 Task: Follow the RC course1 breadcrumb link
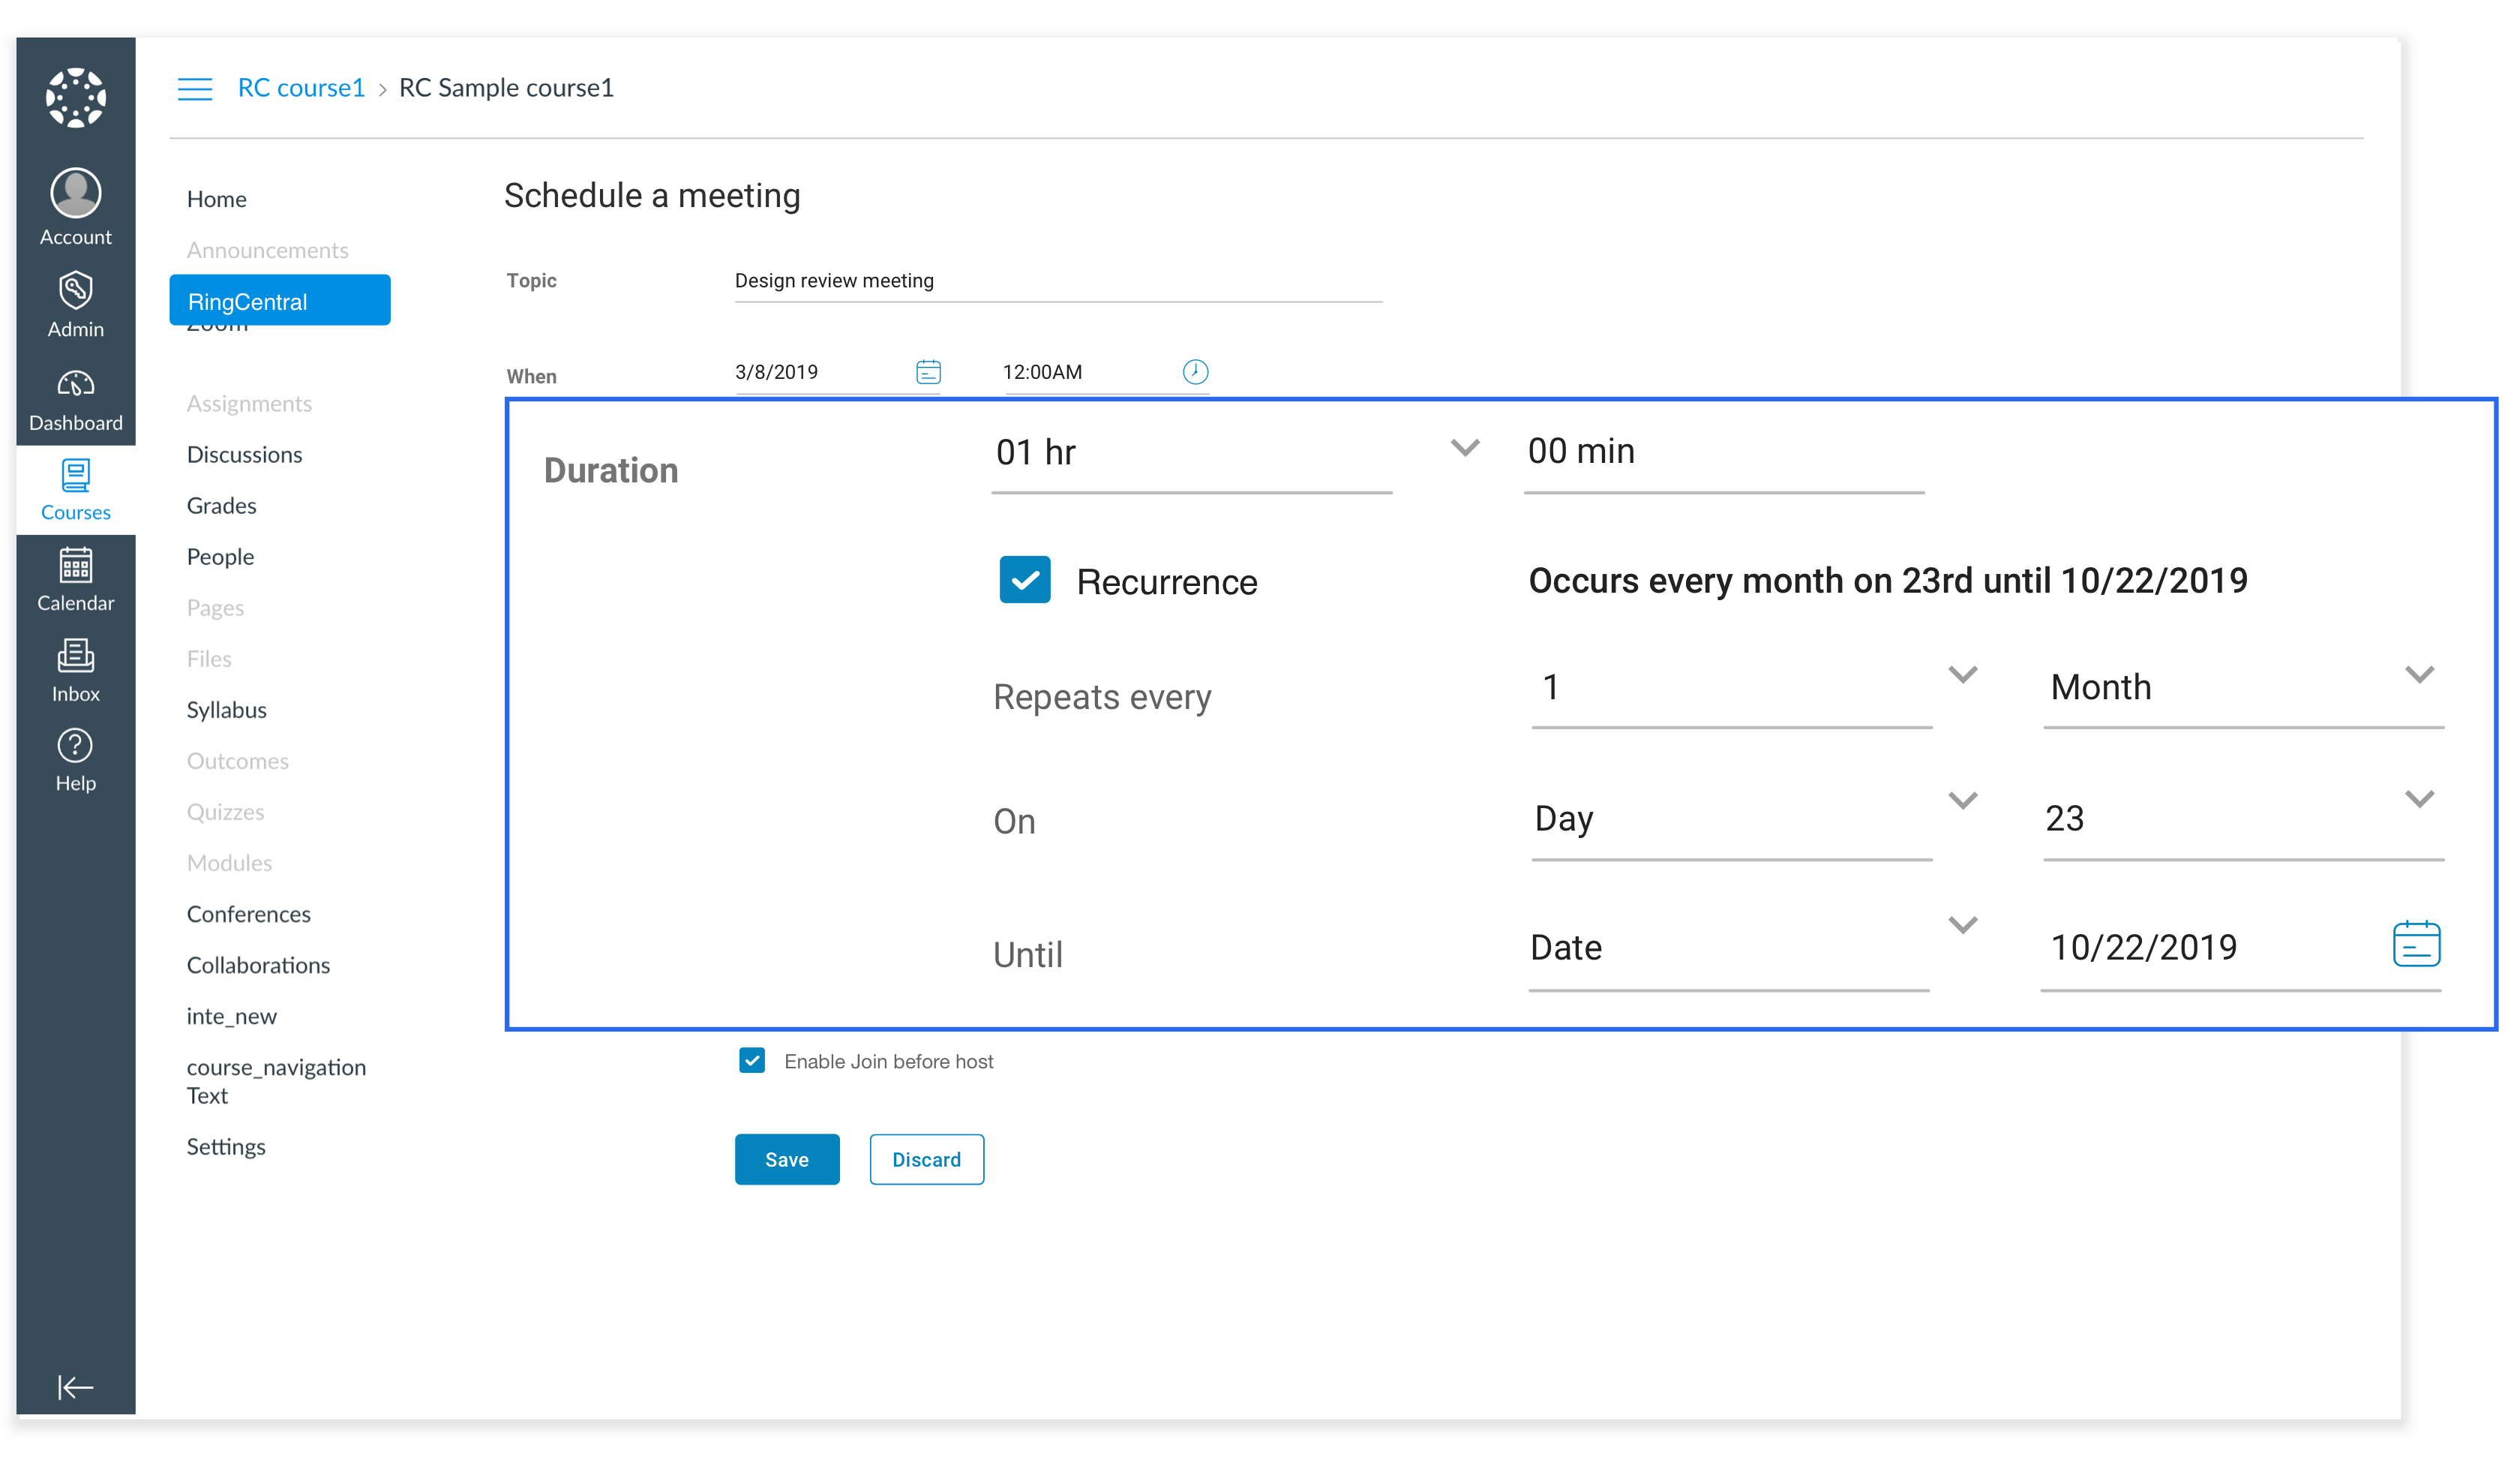click(301, 88)
